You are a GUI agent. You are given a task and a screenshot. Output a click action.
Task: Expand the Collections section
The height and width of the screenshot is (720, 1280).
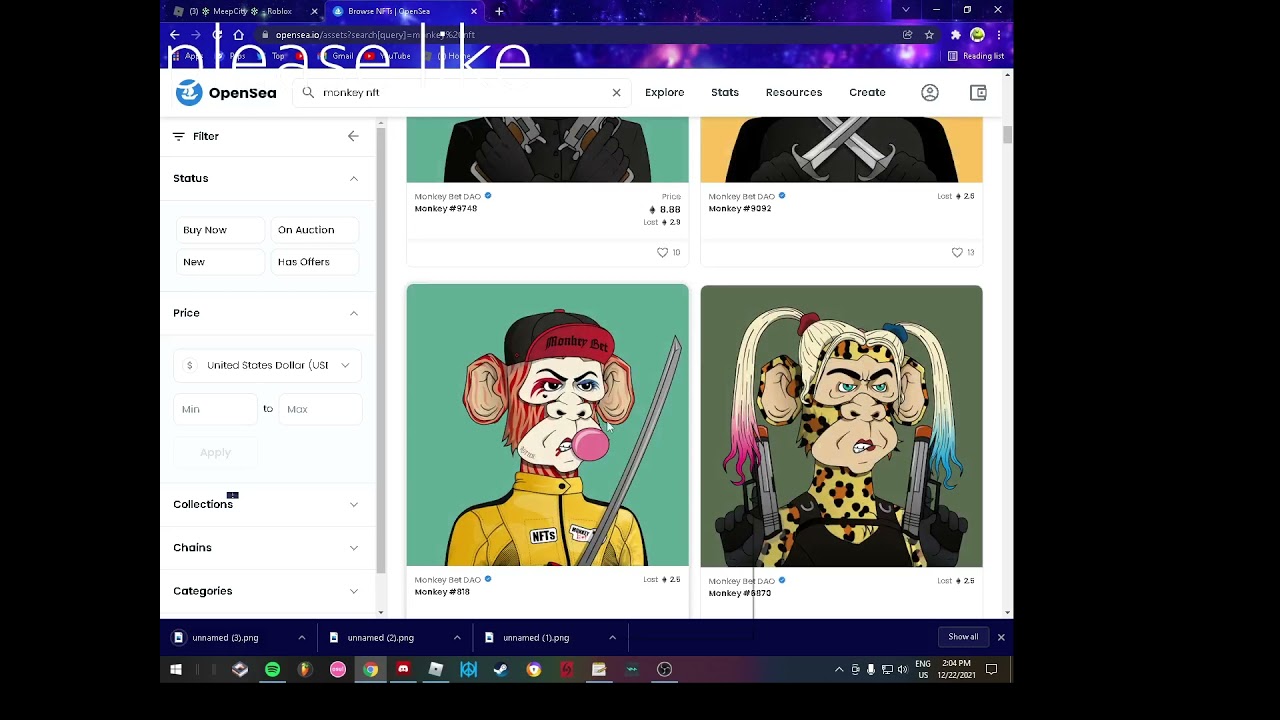[x=266, y=504]
